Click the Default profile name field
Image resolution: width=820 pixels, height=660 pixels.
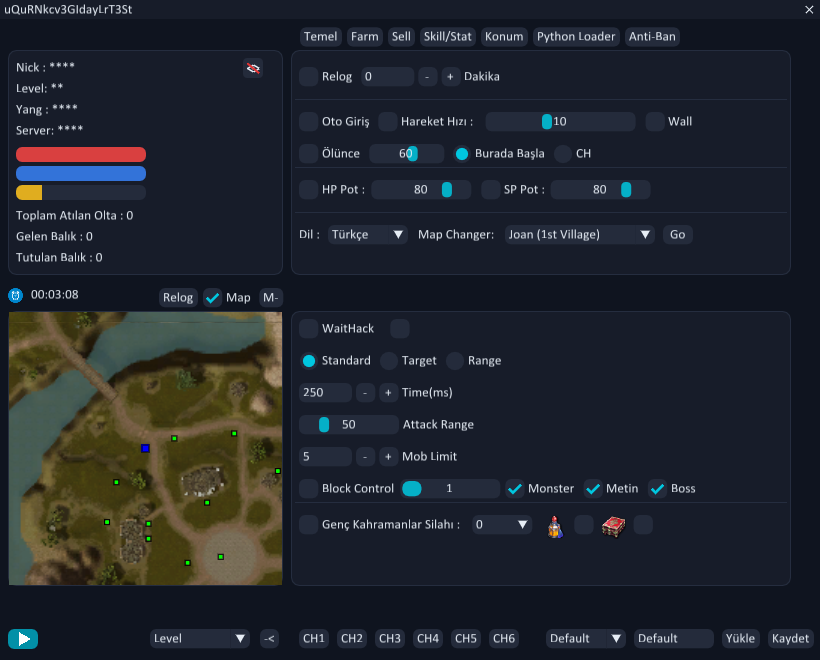click(674, 639)
